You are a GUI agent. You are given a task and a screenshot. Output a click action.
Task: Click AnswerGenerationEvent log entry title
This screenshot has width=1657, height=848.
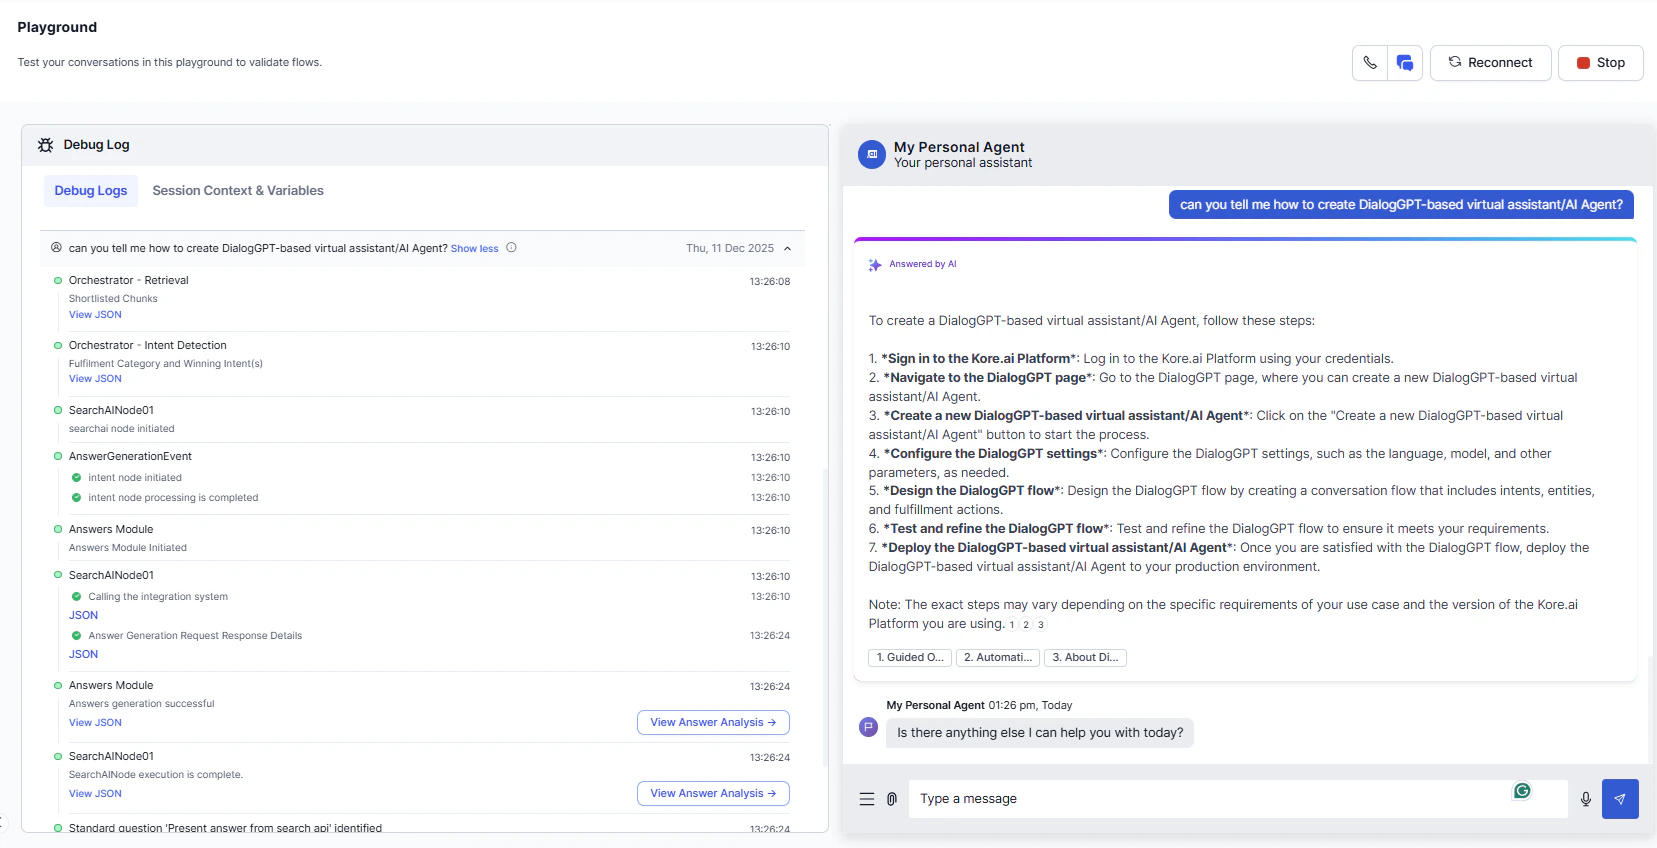130,456
